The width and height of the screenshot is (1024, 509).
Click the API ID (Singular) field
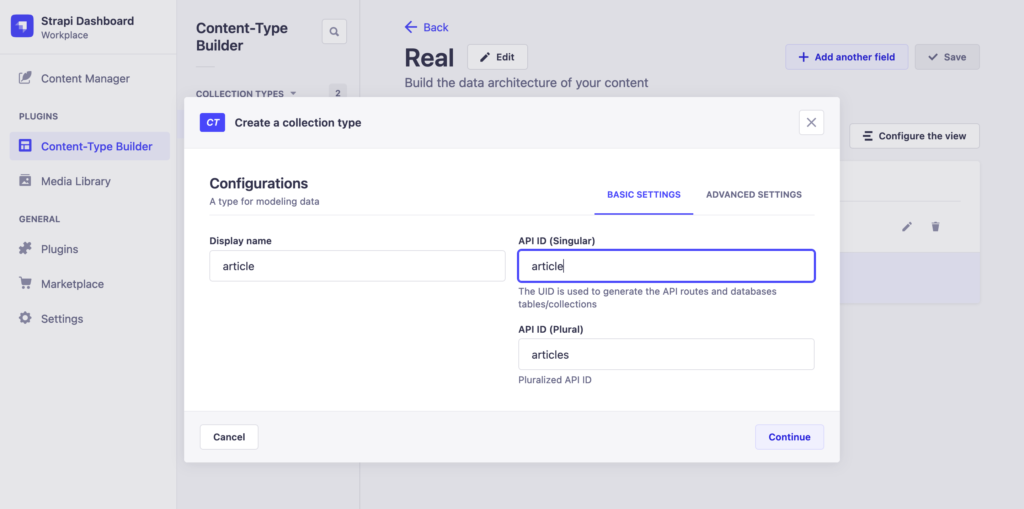pos(665,266)
